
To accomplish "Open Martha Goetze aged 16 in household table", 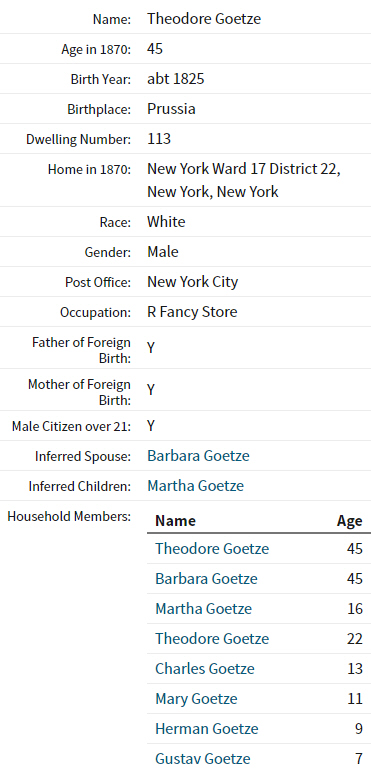I will tap(203, 608).
